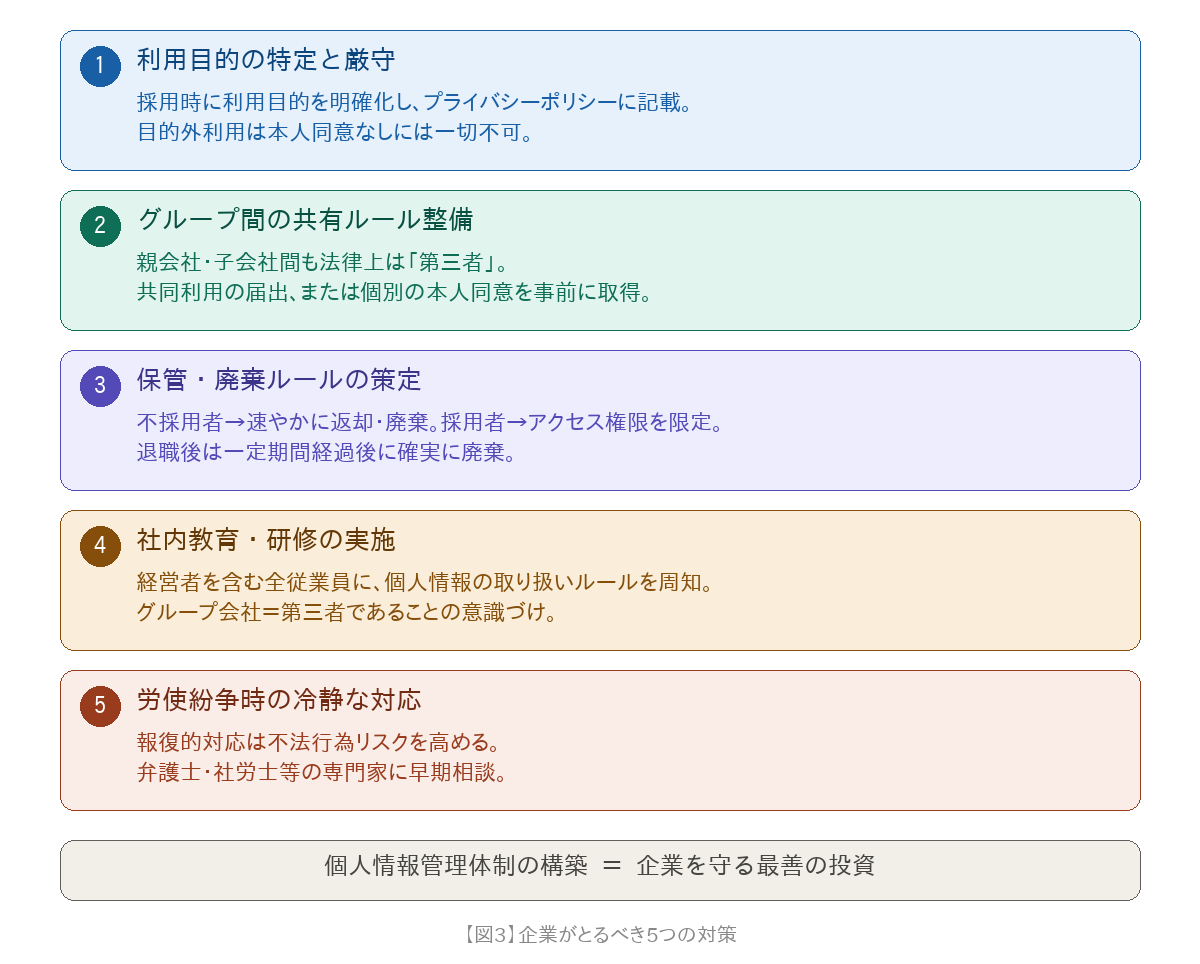Click the line 報復的対応は不法行為リスクを高める
The height and width of the screenshot is (964, 1200).
click(x=318, y=743)
